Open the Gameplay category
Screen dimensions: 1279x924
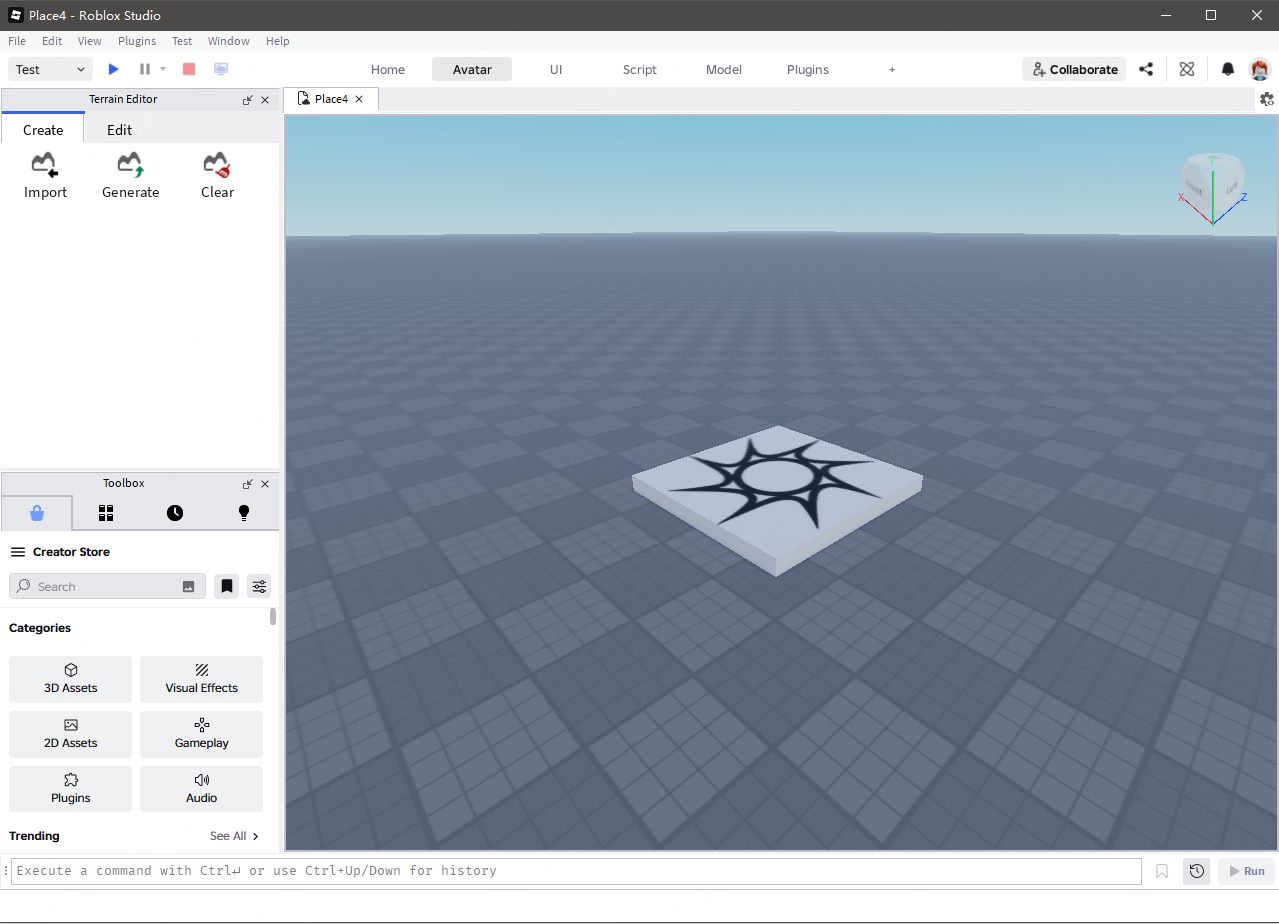(x=202, y=734)
